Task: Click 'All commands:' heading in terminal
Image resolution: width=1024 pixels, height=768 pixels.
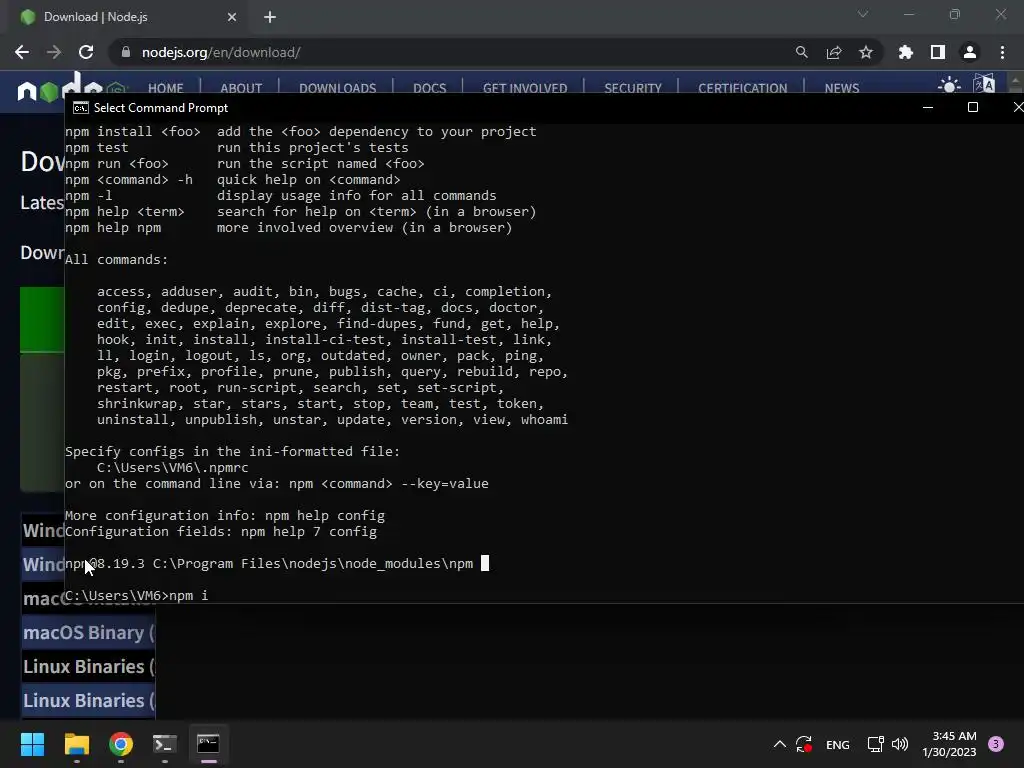Action: coord(116,260)
